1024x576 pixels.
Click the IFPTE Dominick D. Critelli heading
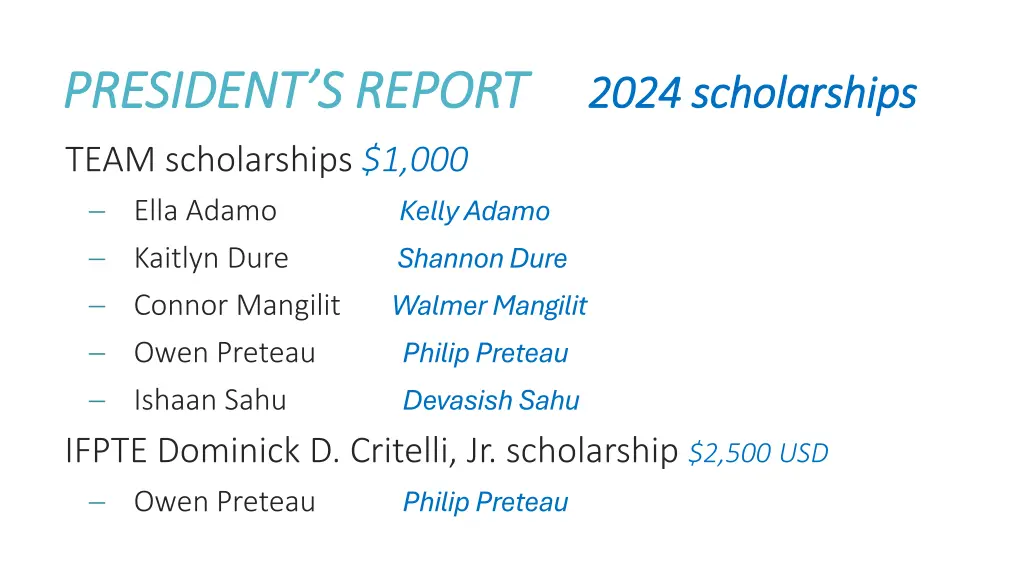point(372,451)
